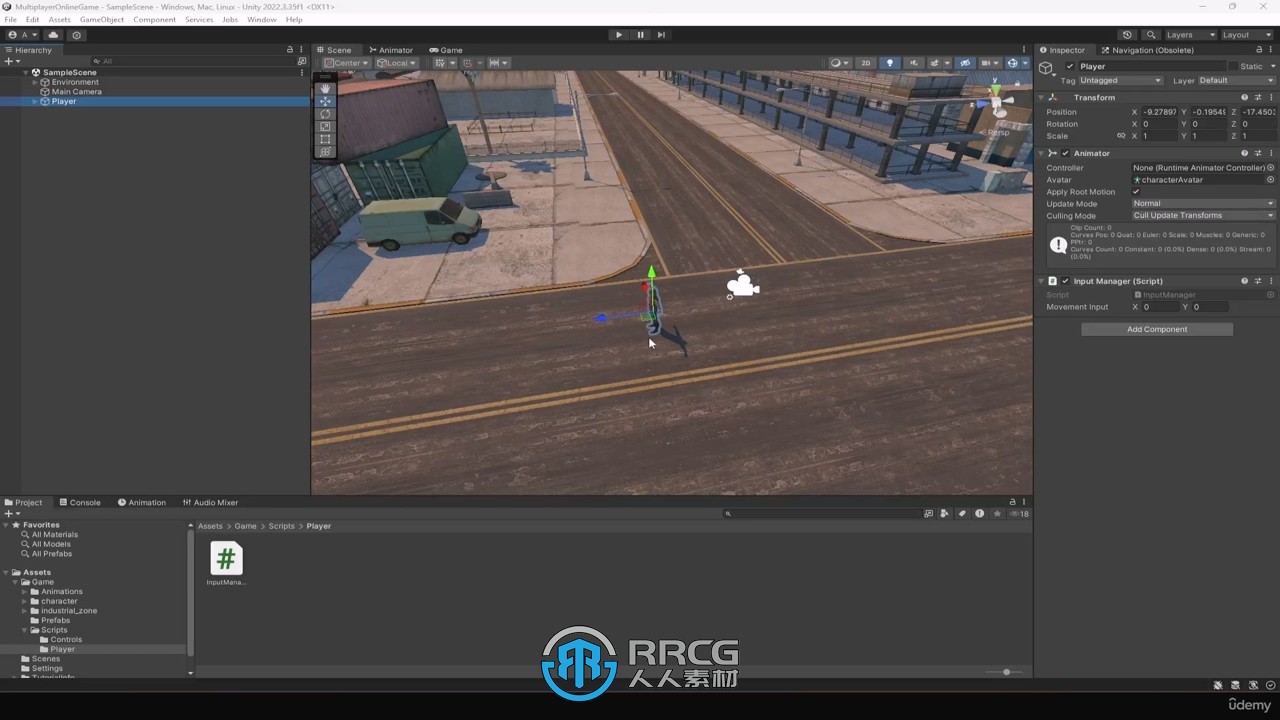Screen dimensions: 1280x720
Task: Open Undo History
Action: coord(1127,35)
